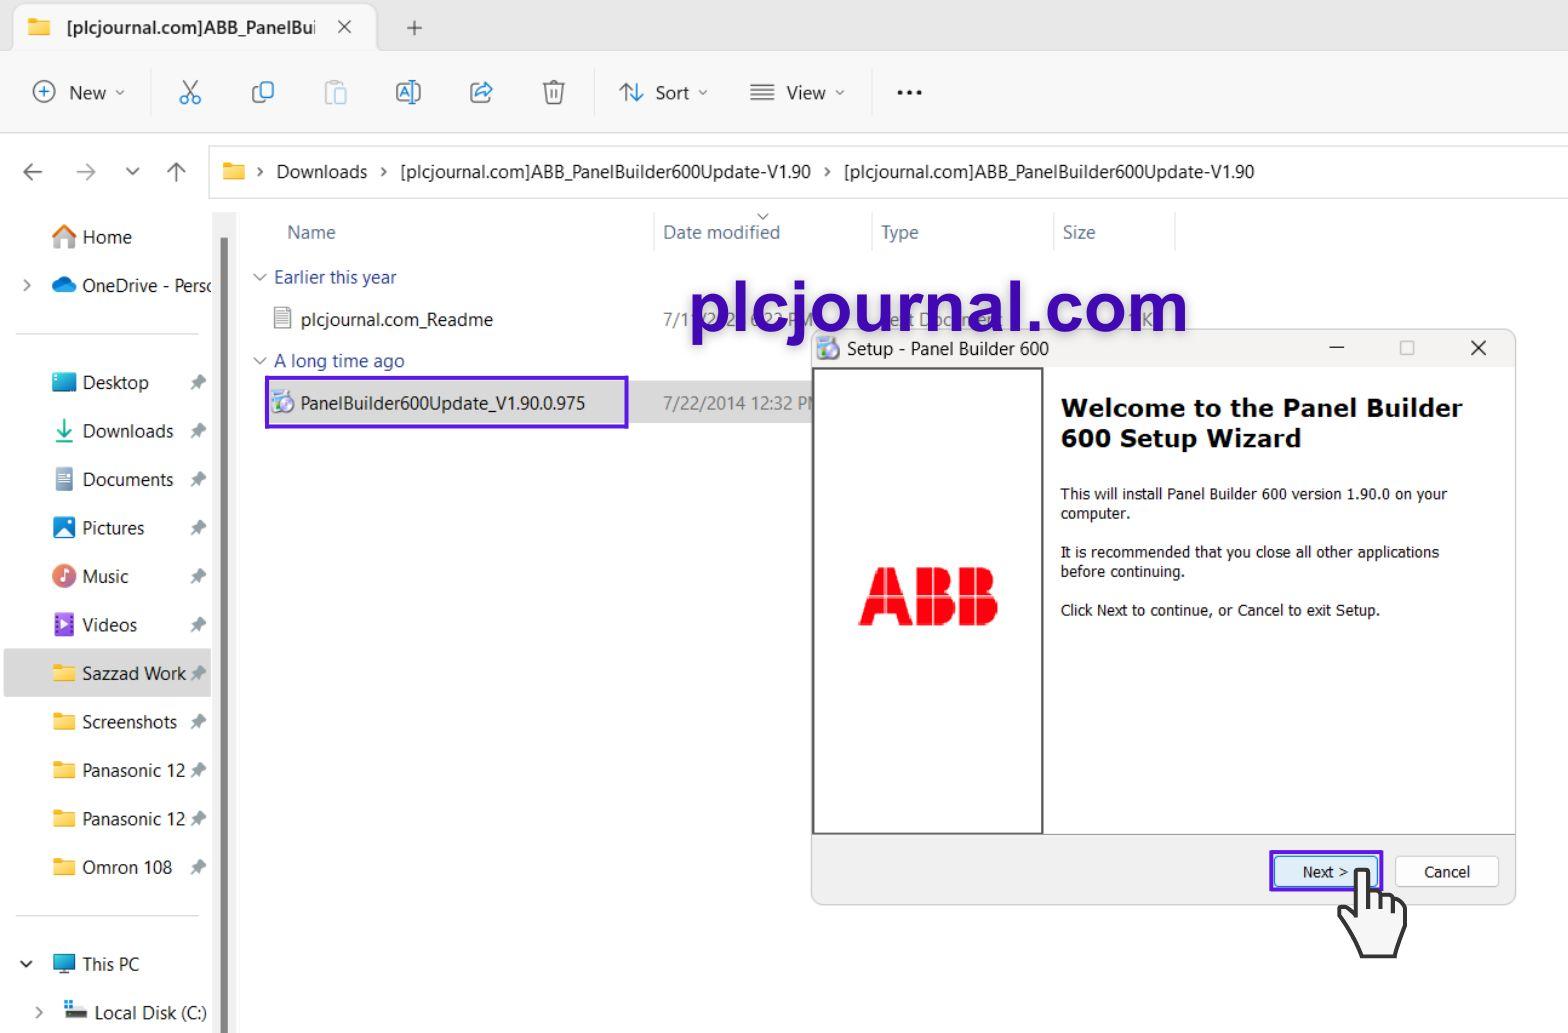Image resolution: width=1568 pixels, height=1033 pixels.
Task: Unpin Desktop using its pin icon
Action: [198, 382]
